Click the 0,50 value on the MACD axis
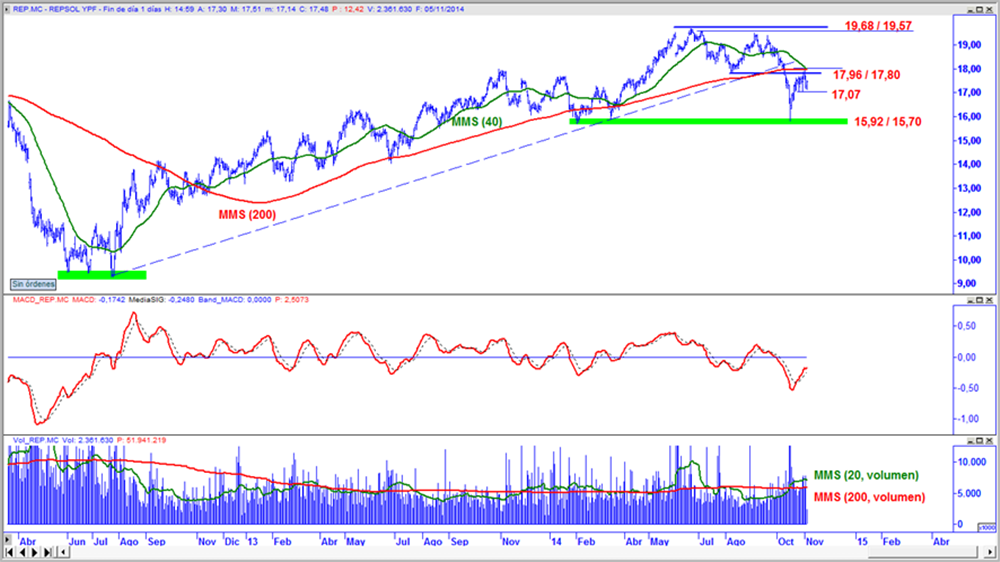1000x562 pixels. point(967,326)
